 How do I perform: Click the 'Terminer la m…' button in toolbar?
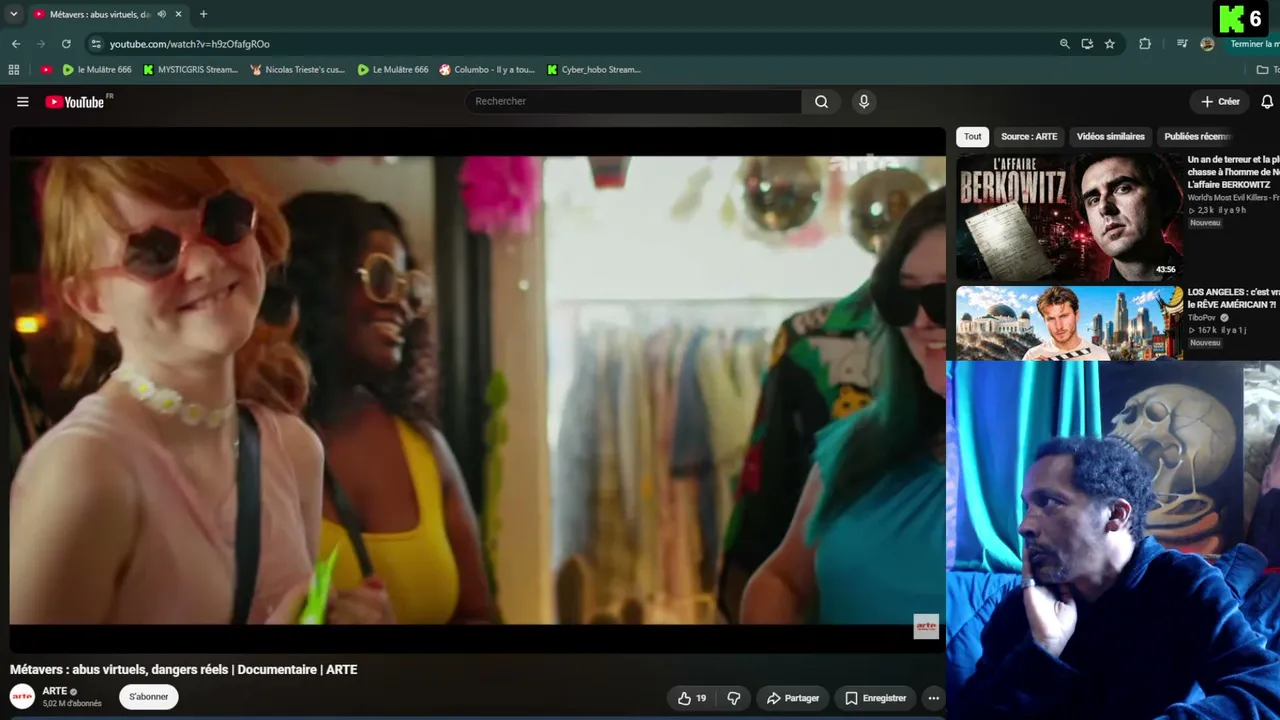pos(1254,44)
